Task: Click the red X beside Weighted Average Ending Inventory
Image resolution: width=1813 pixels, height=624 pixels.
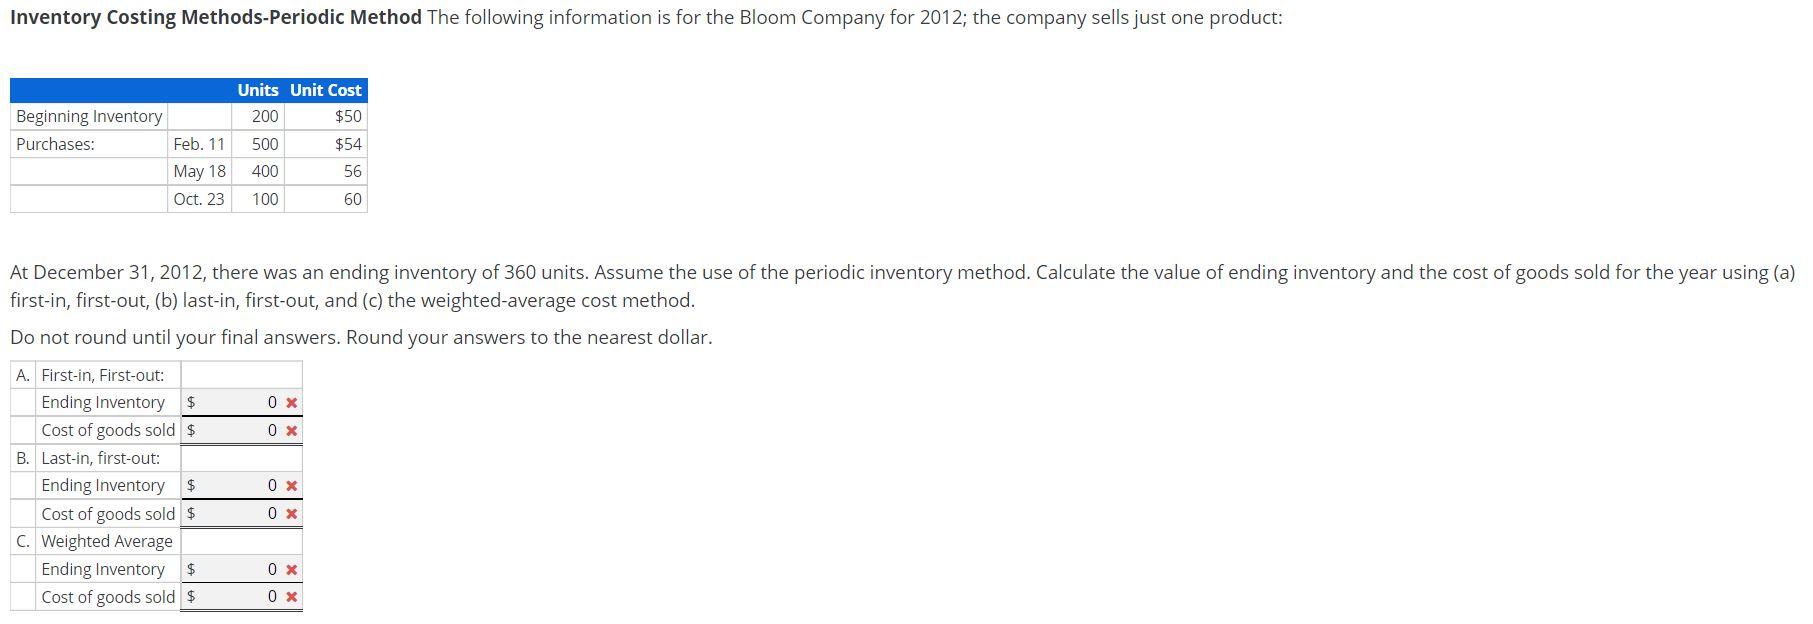Action: 290,568
